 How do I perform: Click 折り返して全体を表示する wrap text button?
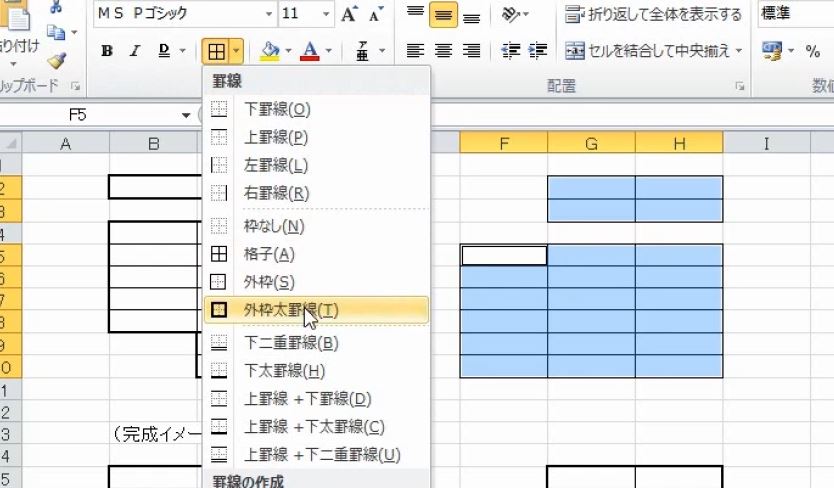point(653,14)
